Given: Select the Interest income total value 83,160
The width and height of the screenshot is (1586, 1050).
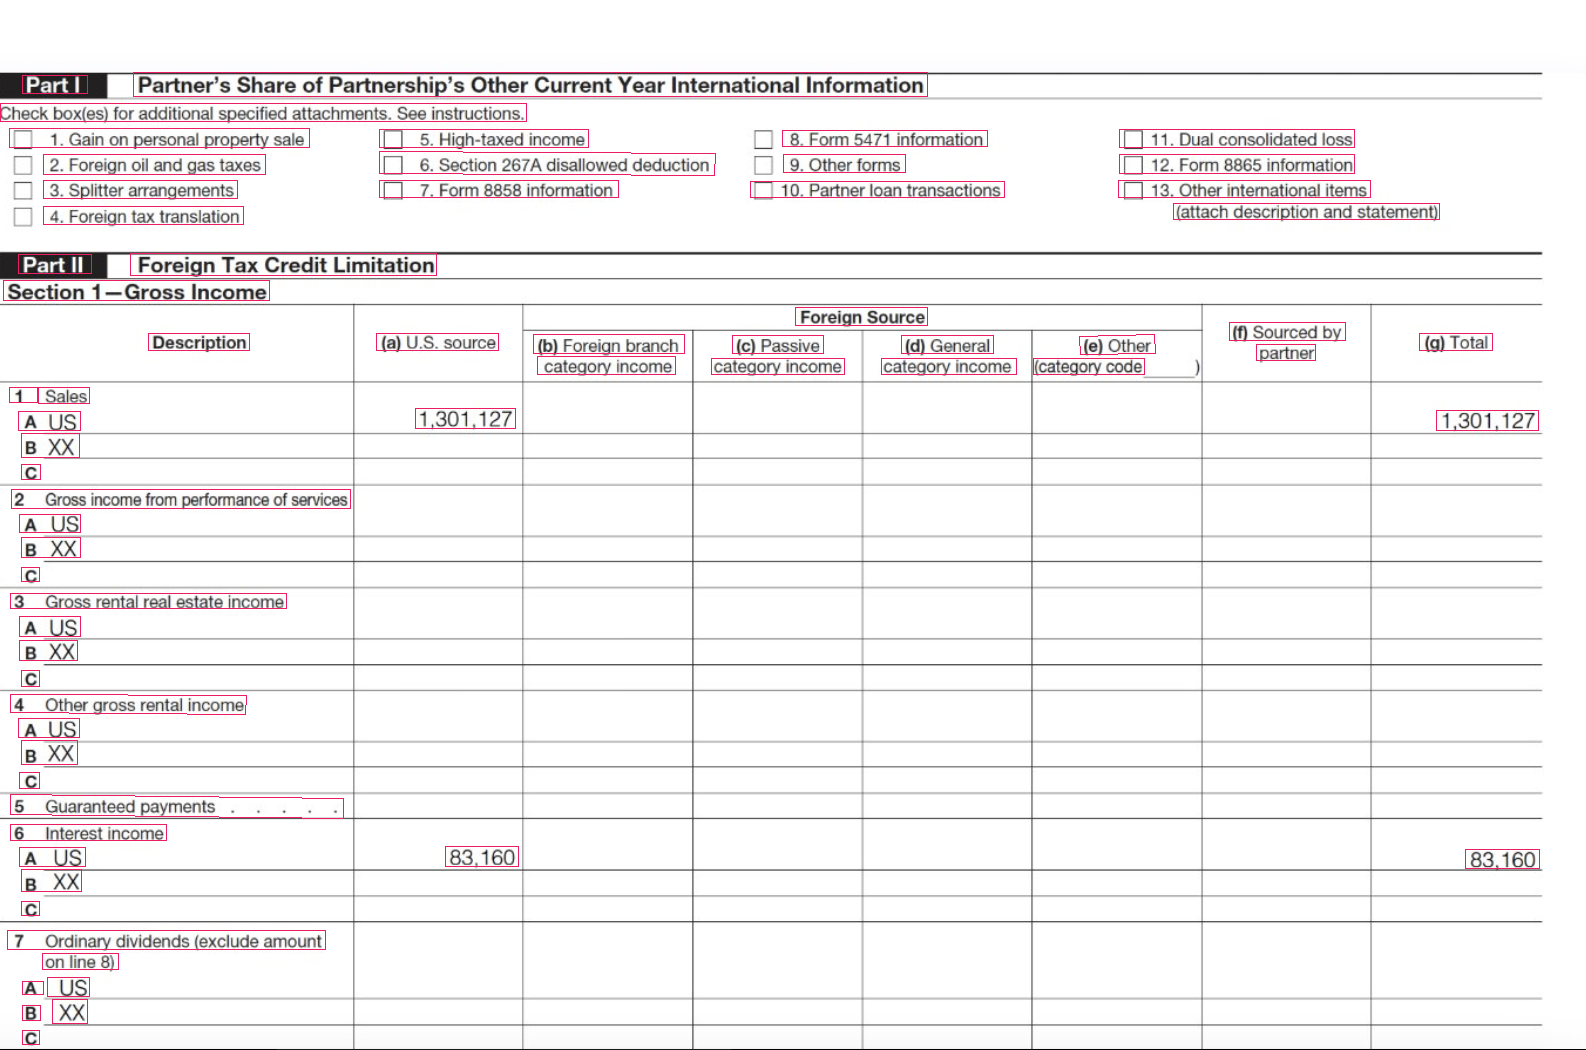Looking at the screenshot, I should point(1503,860).
